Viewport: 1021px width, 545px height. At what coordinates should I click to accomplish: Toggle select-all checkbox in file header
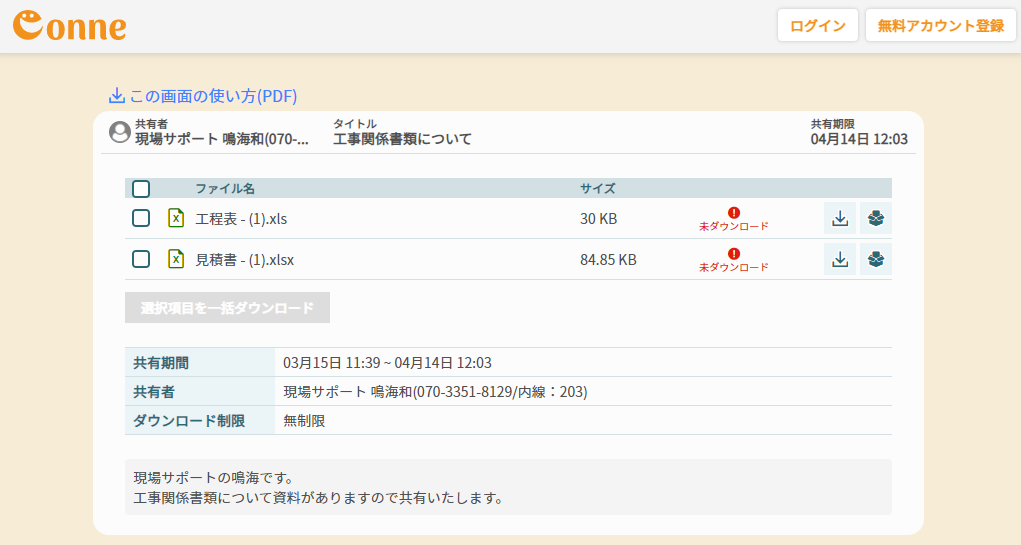[141, 189]
